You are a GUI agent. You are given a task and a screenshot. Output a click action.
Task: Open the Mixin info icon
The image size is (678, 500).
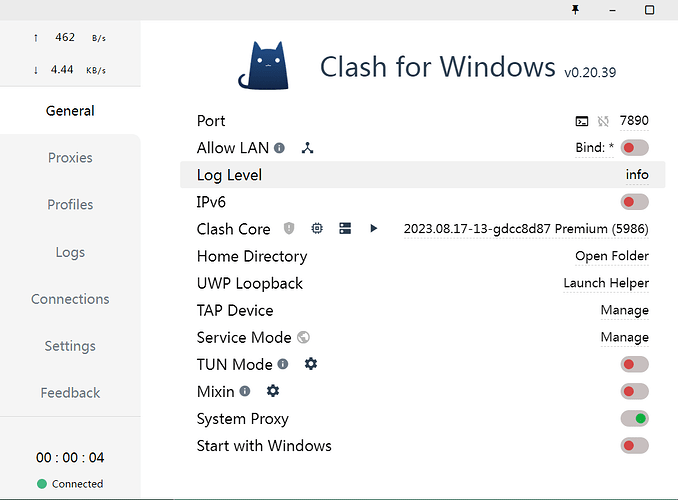point(245,391)
